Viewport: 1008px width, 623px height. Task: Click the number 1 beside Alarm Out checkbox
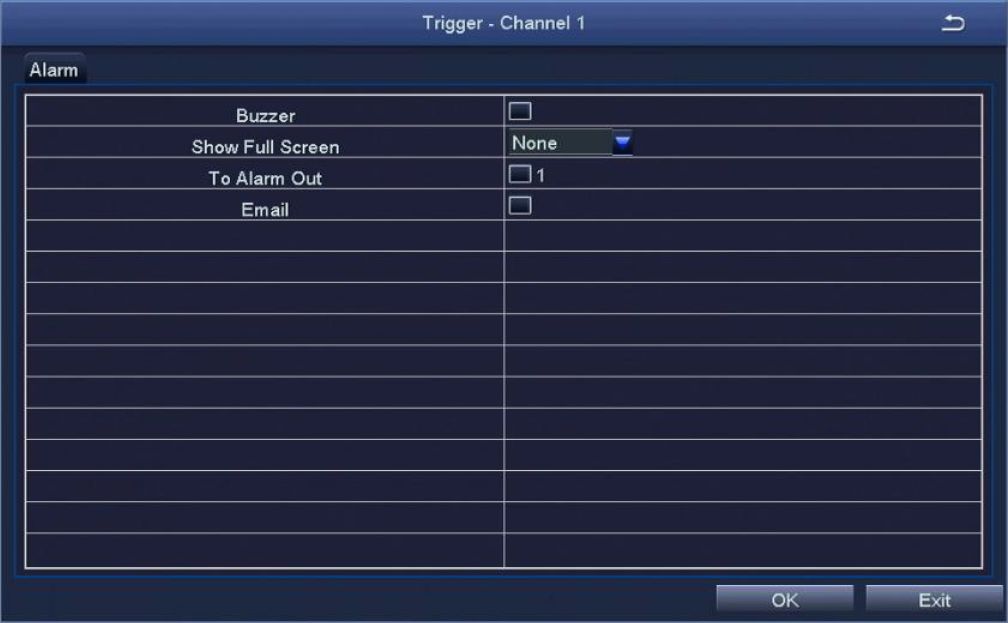(541, 175)
